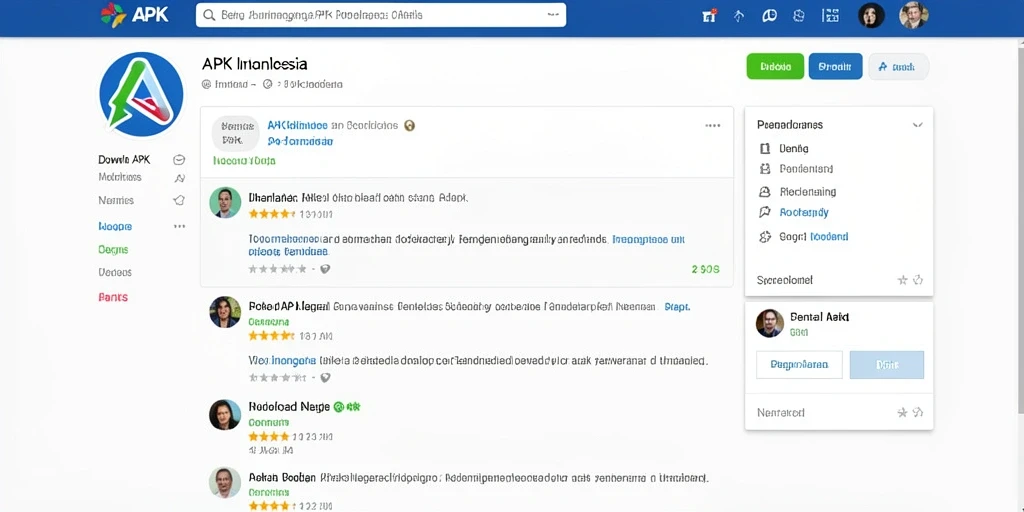Select the green 'Degns' sidebar item
1024x512 pixels.
(x=113, y=249)
